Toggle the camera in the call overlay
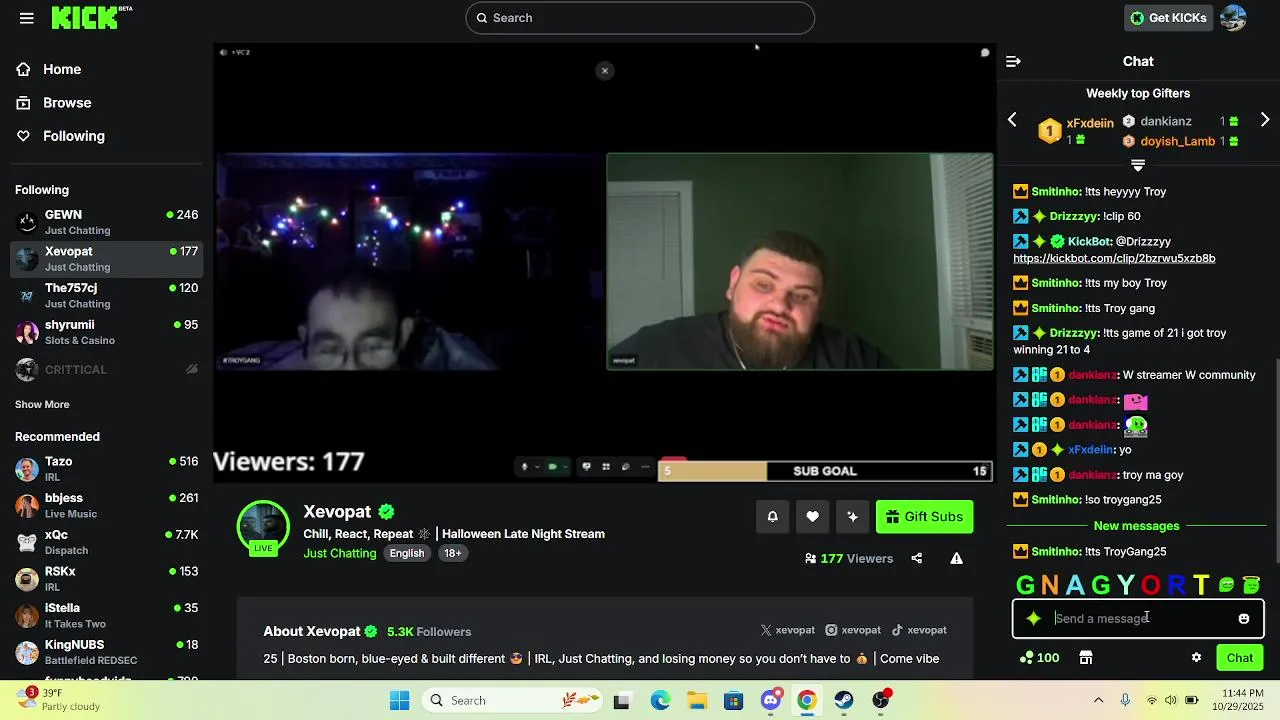 [x=552, y=467]
